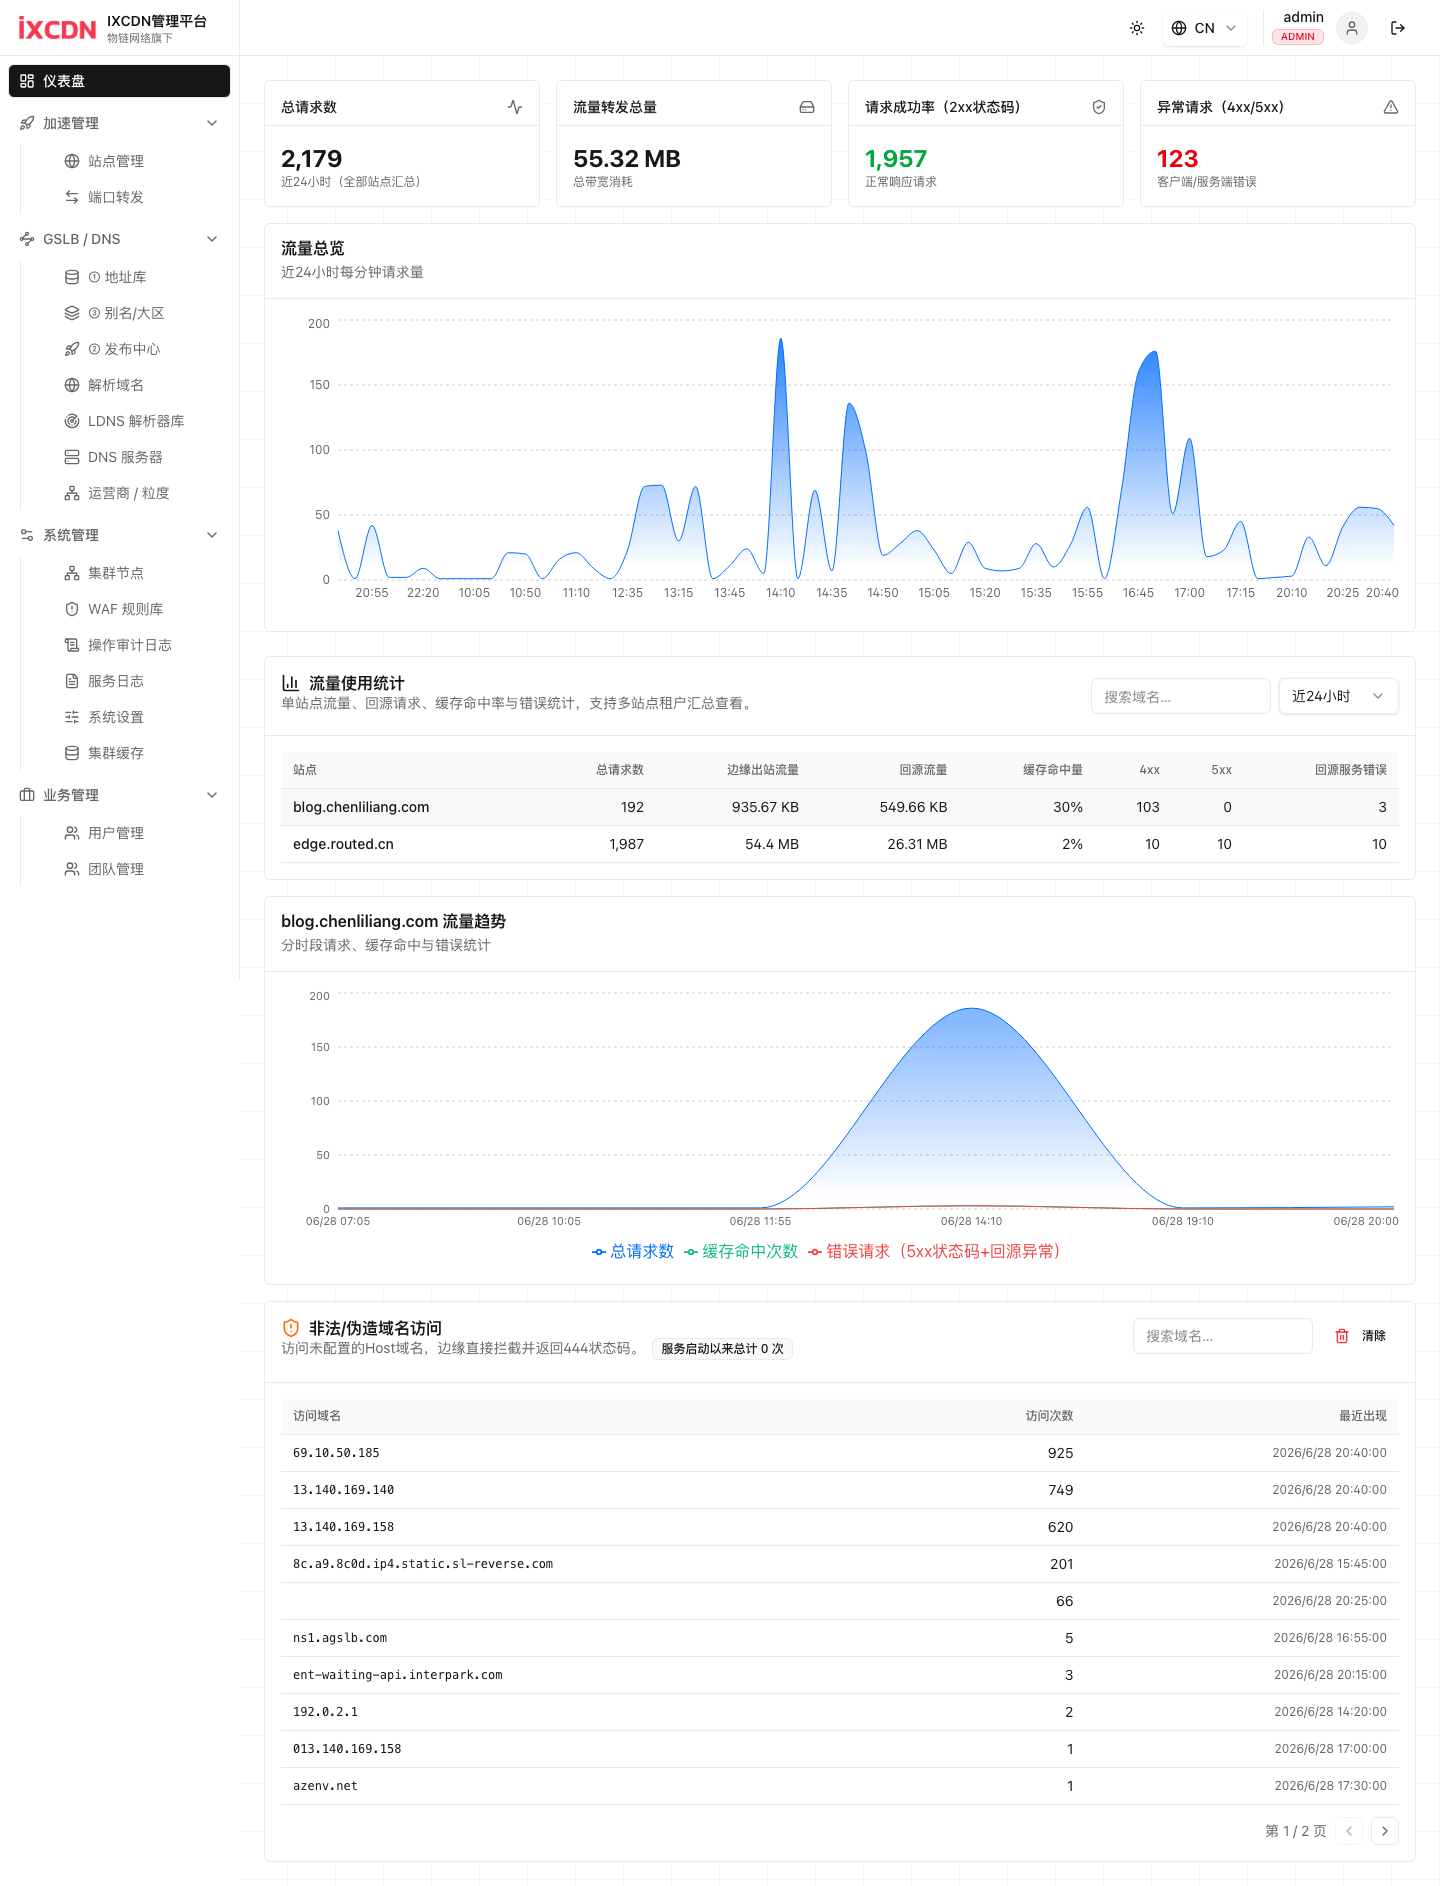1440x1886 pixels.
Task: Click the 访问次数 column header
Action: 1049,1416
